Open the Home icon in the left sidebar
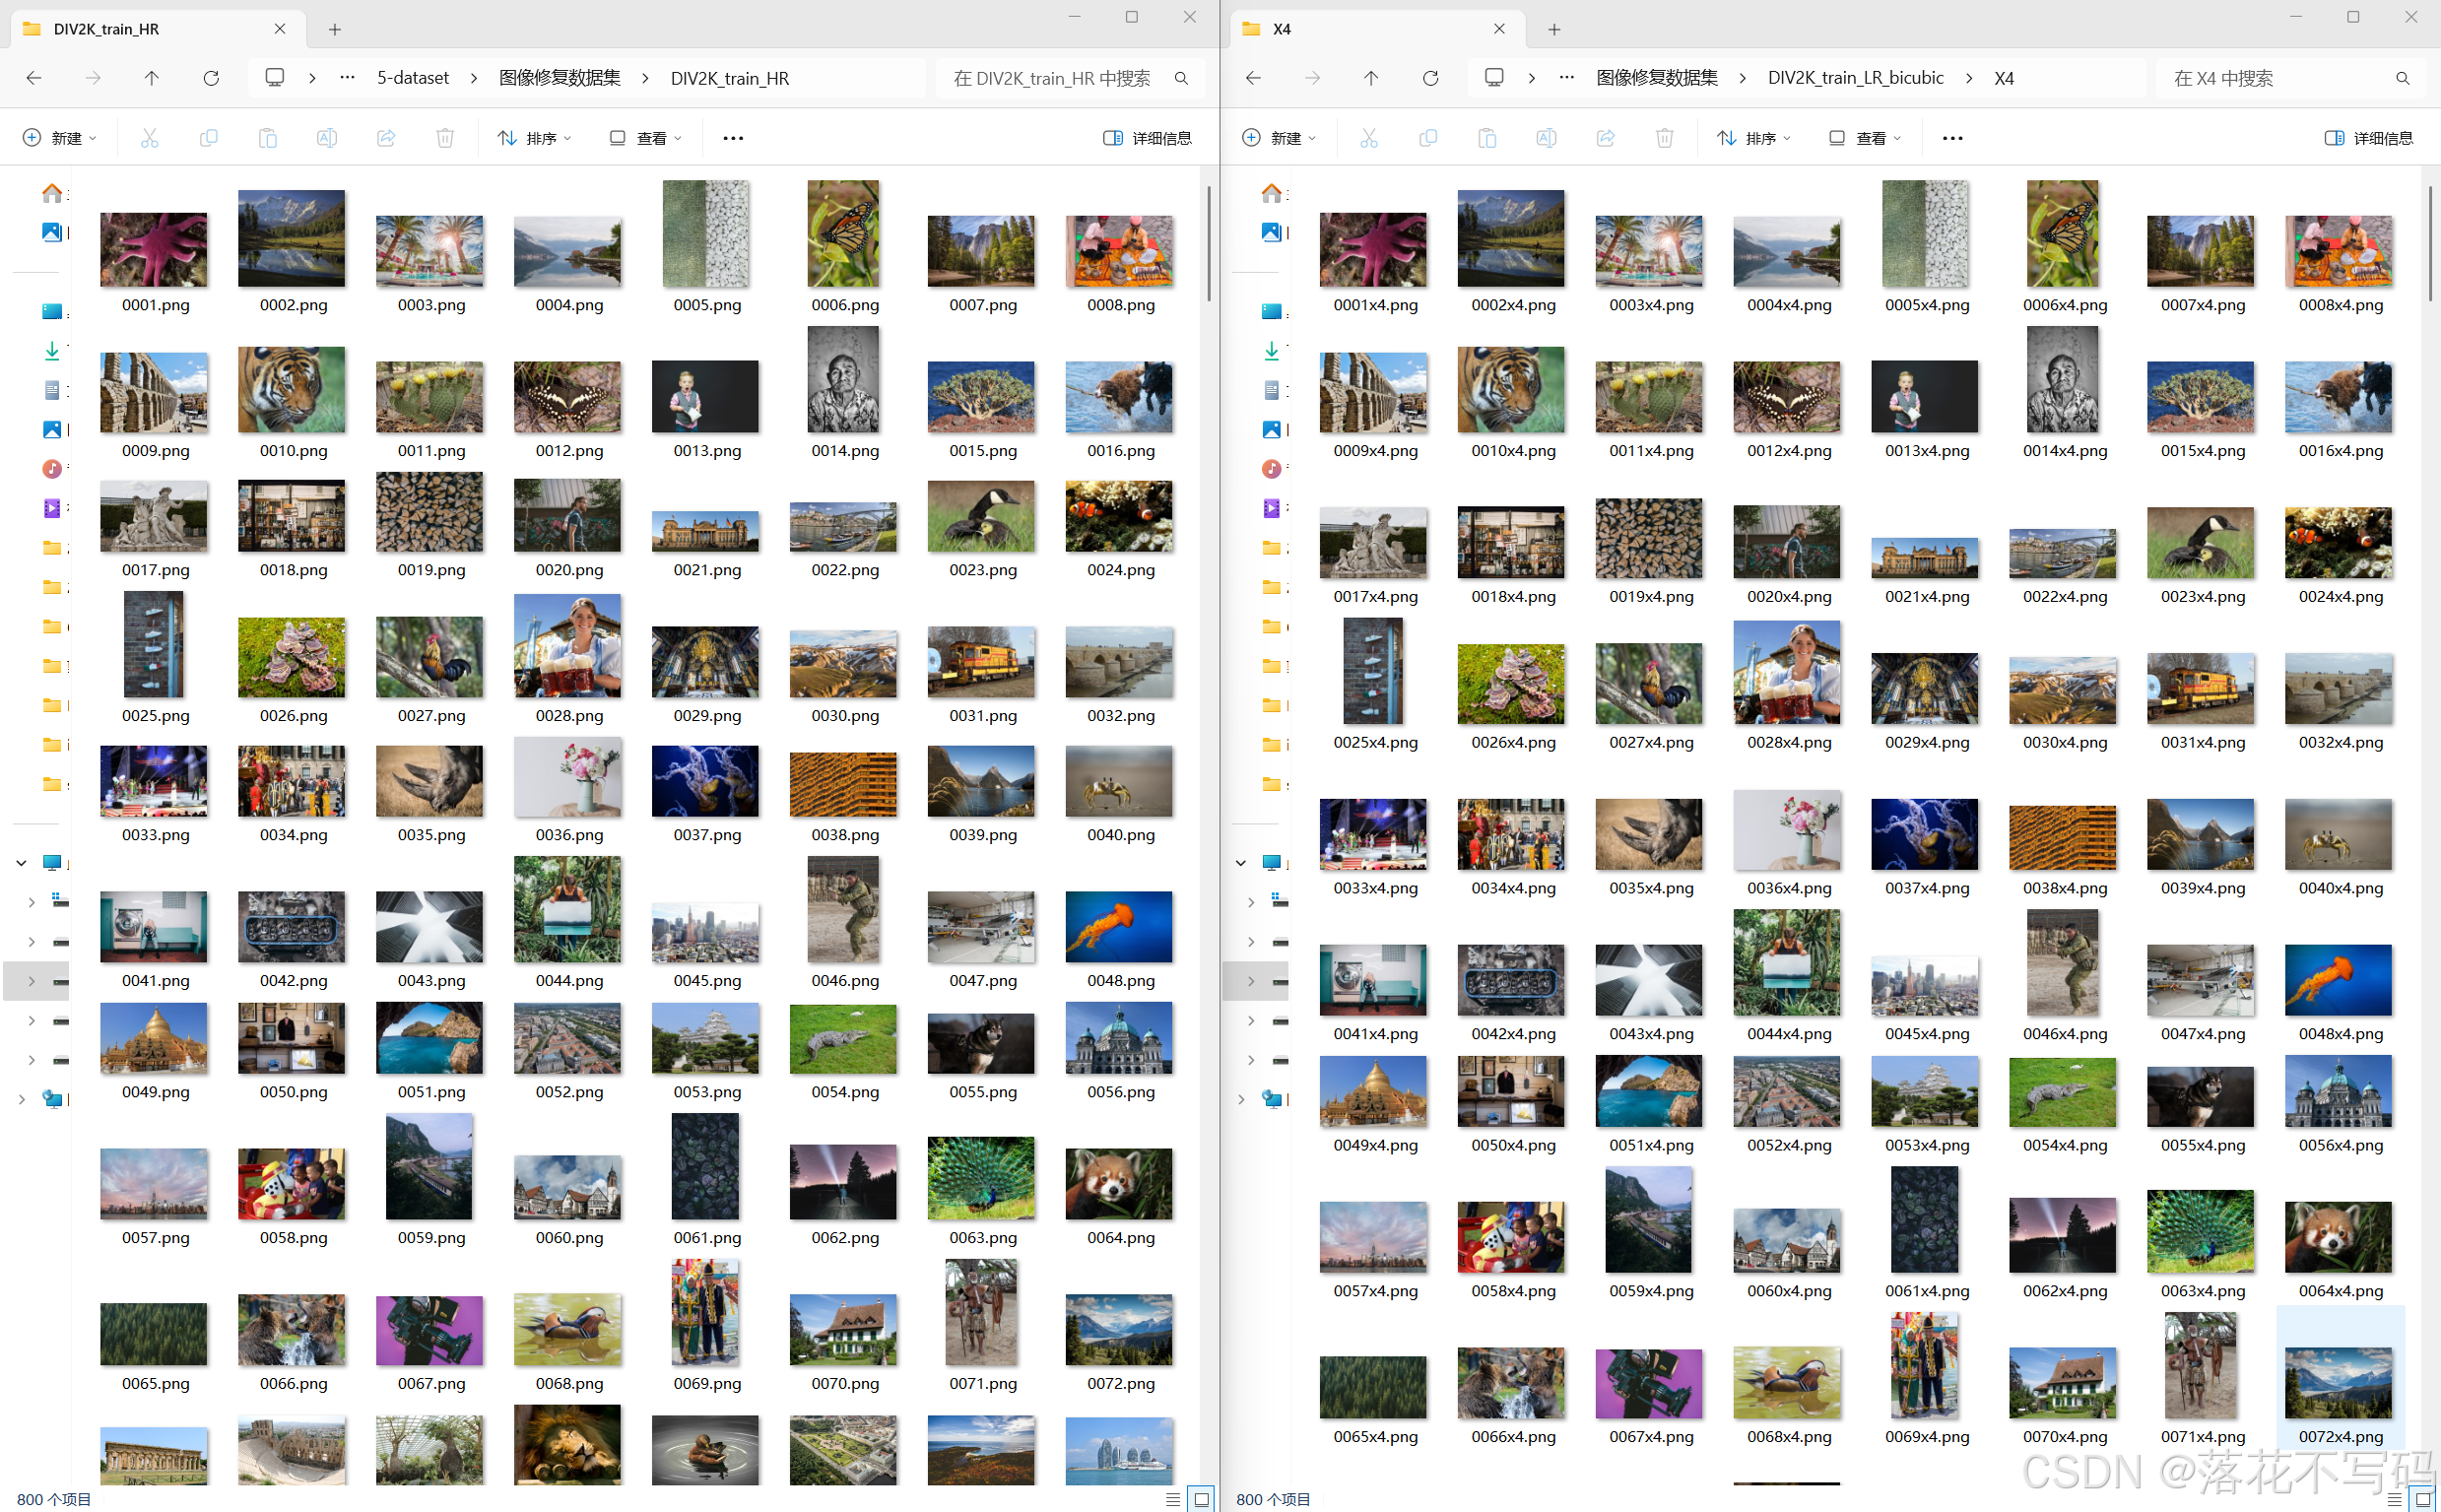Image resolution: width=2441 pixels, height=1512 pixels. 52,193
